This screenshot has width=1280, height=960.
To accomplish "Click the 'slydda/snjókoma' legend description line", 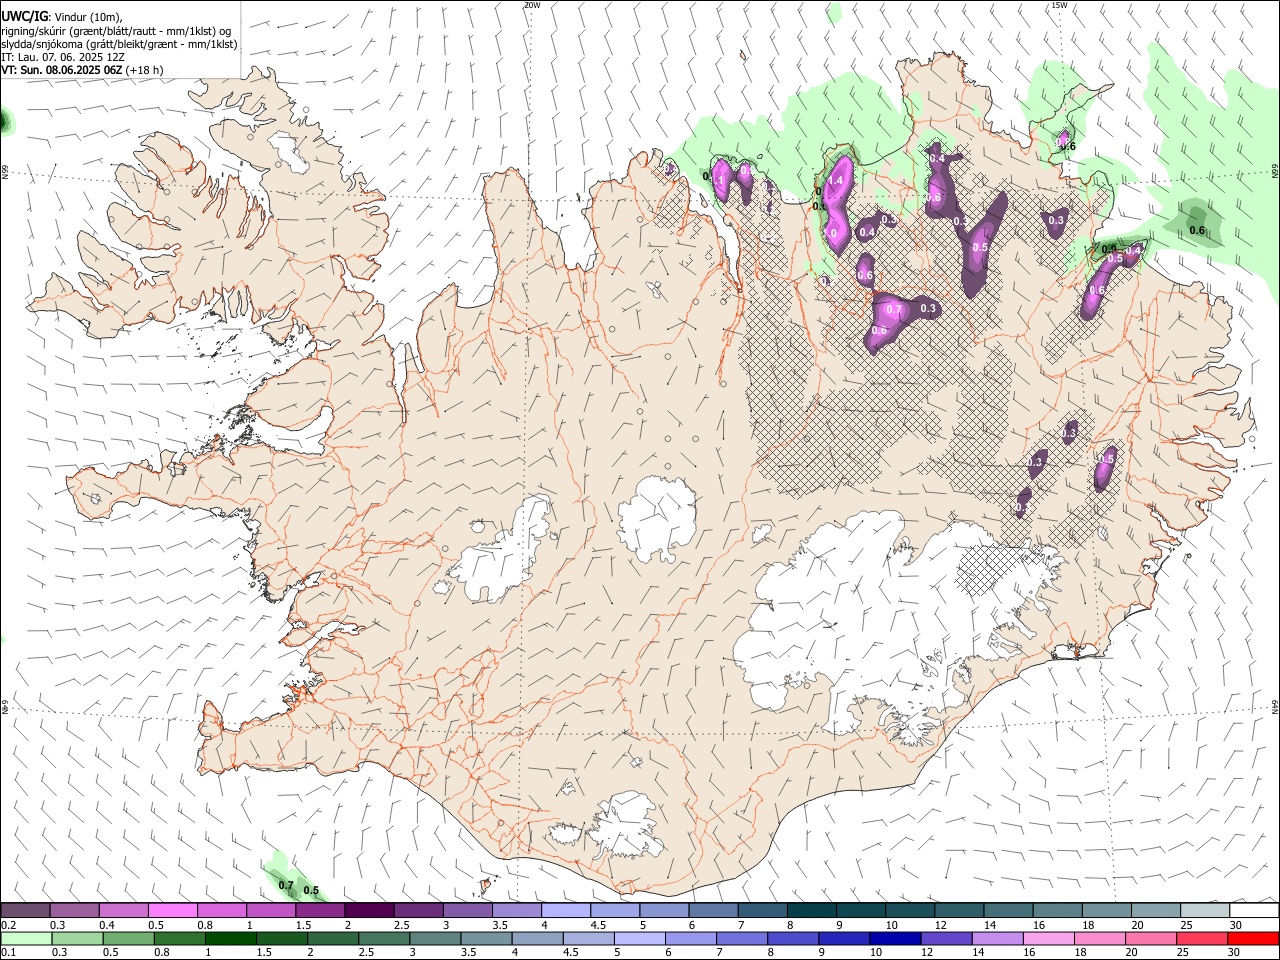I will [x=118, y=44].
